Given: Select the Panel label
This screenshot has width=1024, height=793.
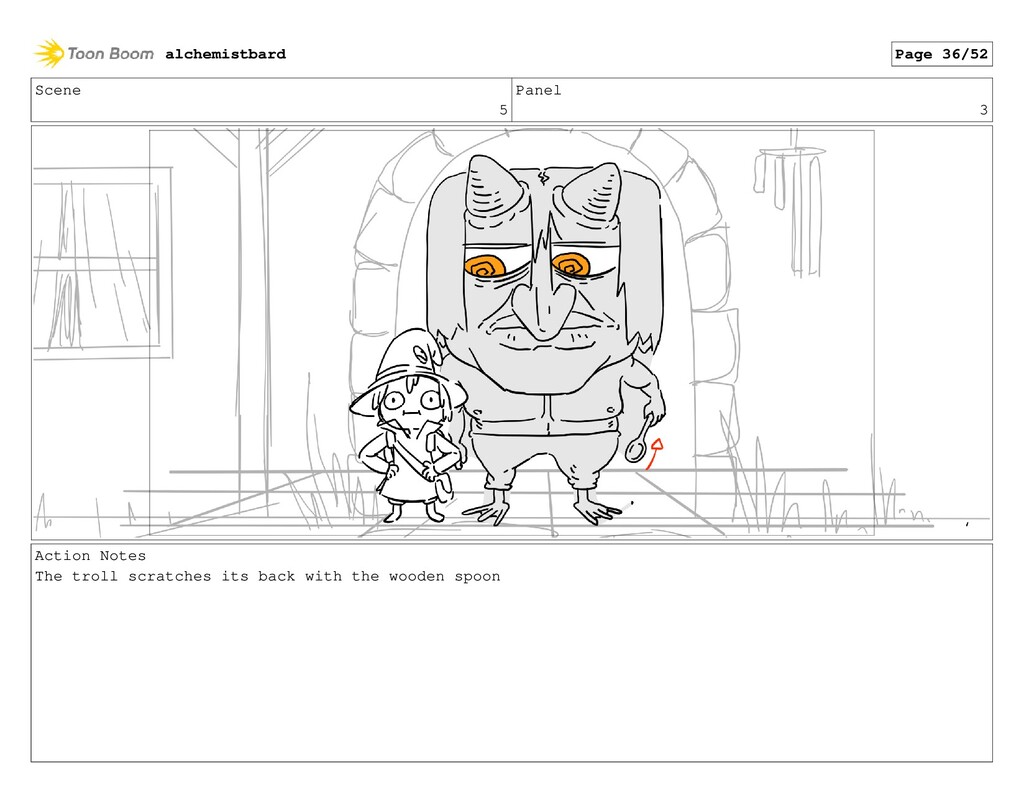Looking at the screenshot, I should pyautogui.click(x=538, y=90).
